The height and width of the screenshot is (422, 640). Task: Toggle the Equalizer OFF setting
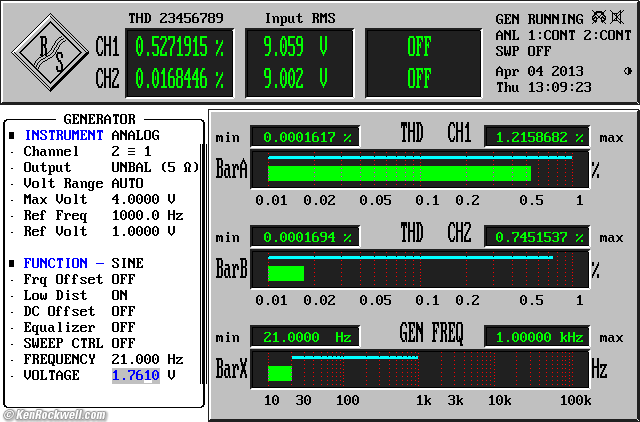[124, 327]
